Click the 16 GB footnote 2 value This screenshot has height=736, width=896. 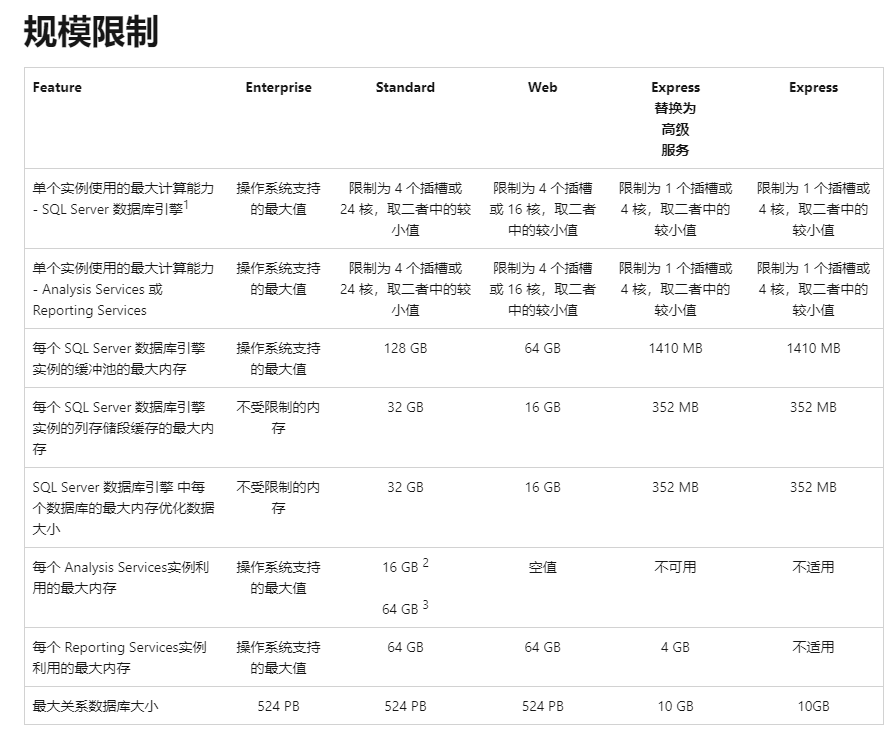pyautogui.click(x=405, y=566)
